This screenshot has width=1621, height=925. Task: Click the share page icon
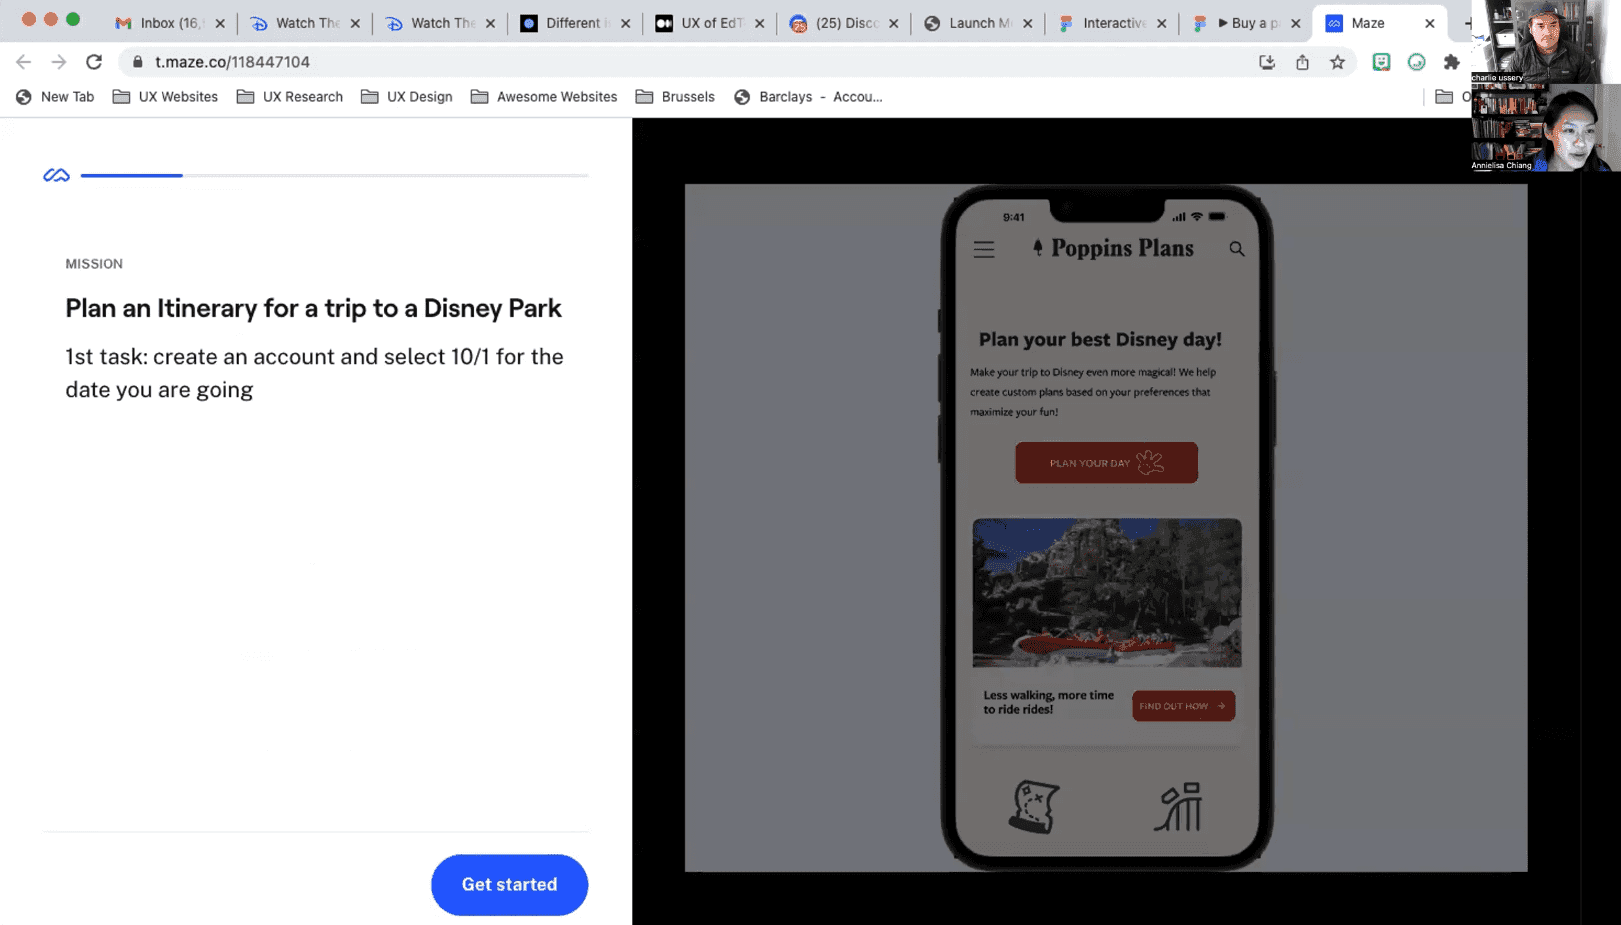(1302, 62)
